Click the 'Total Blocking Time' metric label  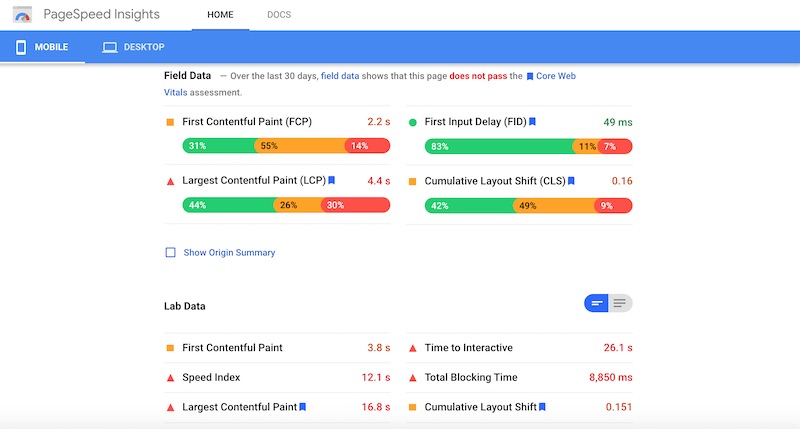tap(471, 377)
